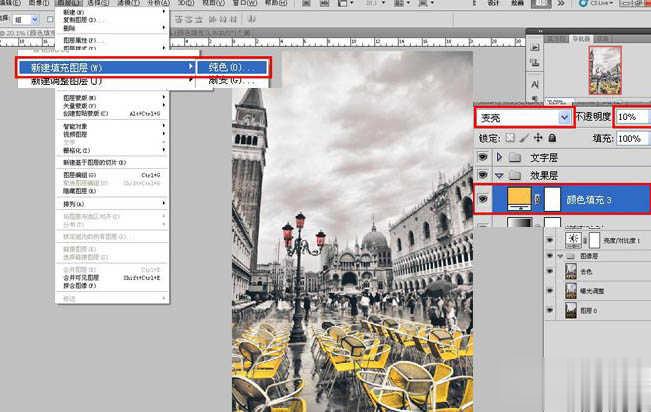Click the lock transparent pixels icon

pos(511,138)
